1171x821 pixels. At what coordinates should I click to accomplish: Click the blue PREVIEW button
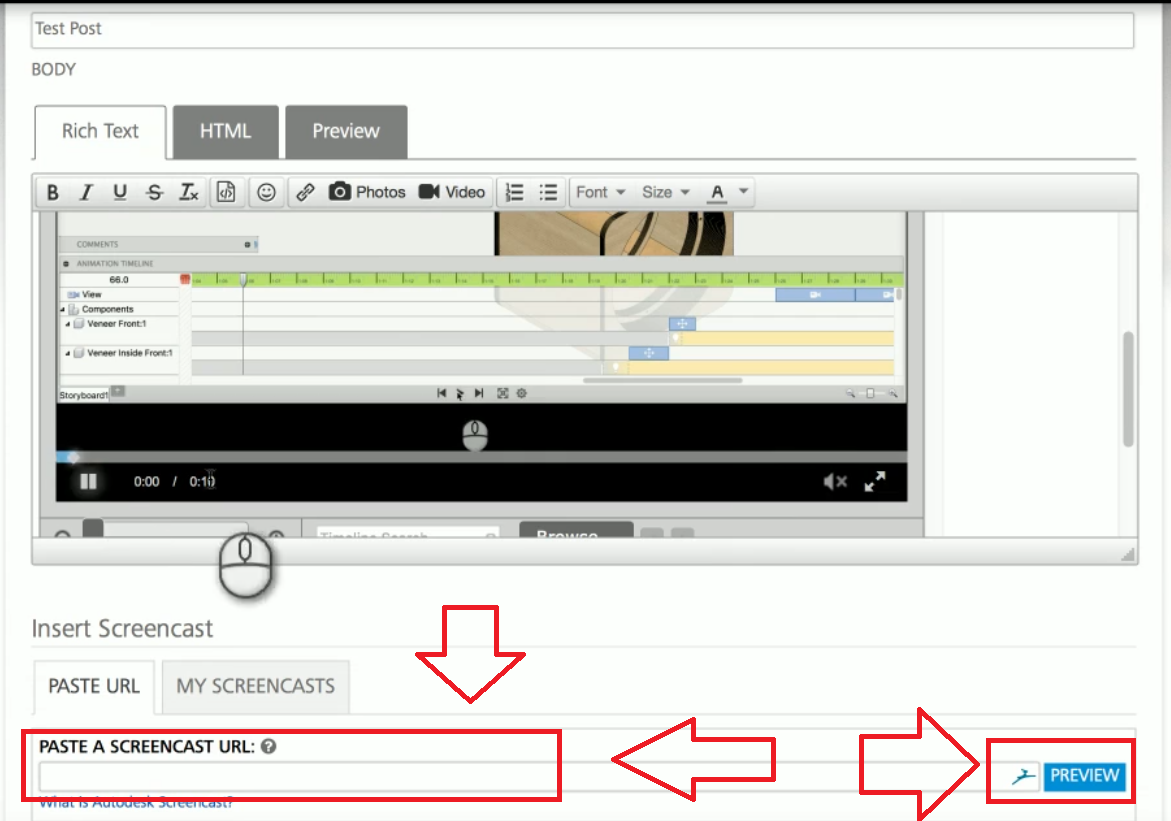1084,775
